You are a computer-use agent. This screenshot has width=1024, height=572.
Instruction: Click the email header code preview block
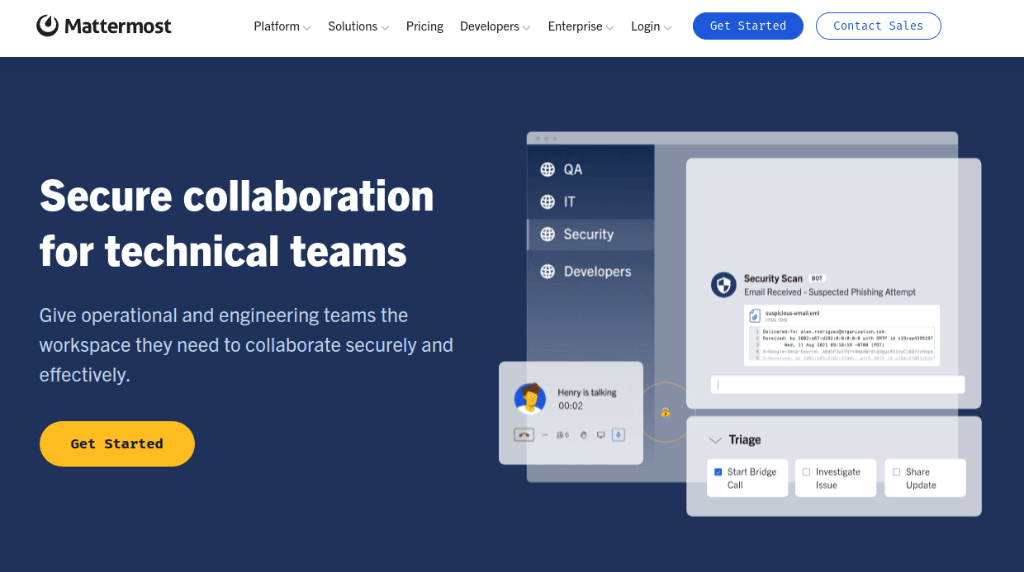[842, 344]
